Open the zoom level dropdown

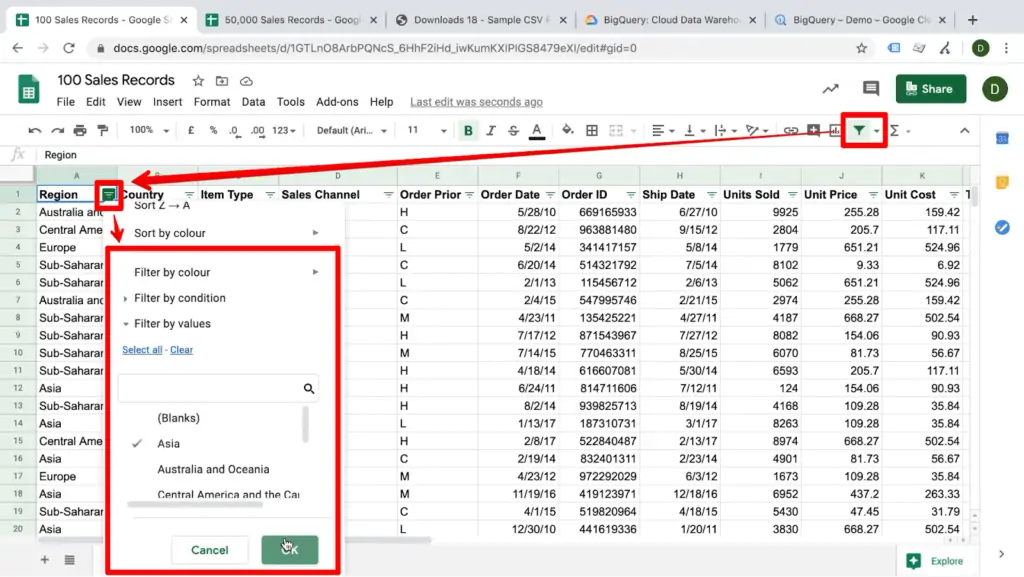146,130
